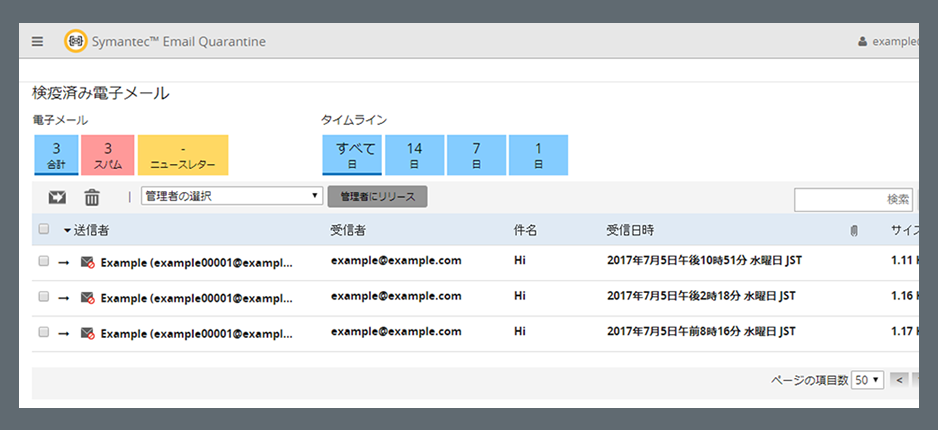Click date 2017年7月5日午後10時51分 水曜日 JST
Image resolution: width=938 pixels, height=430 pixels.
click(704, 261)
